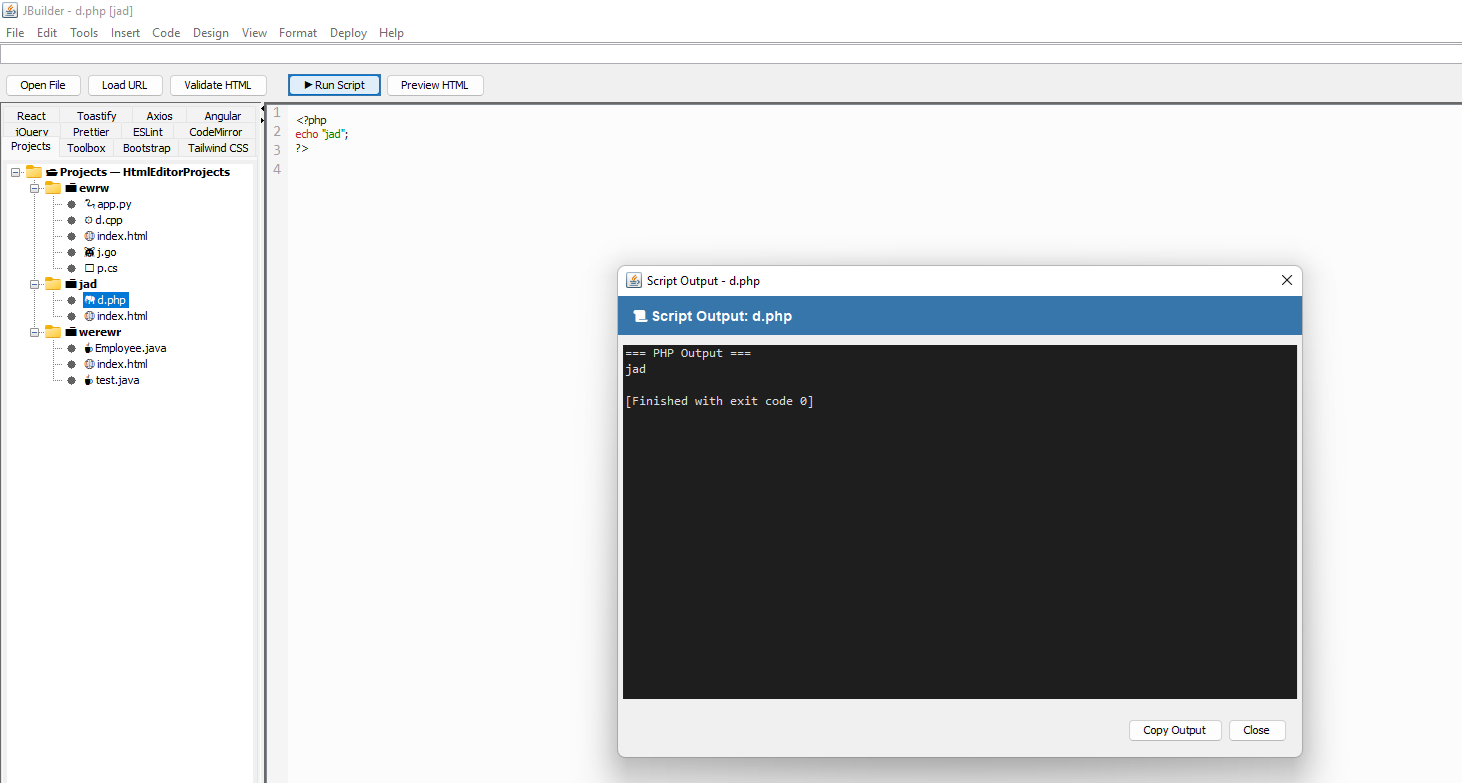Switch to the jQuery tab
The image size is (1462, 783).
point(31,132)
